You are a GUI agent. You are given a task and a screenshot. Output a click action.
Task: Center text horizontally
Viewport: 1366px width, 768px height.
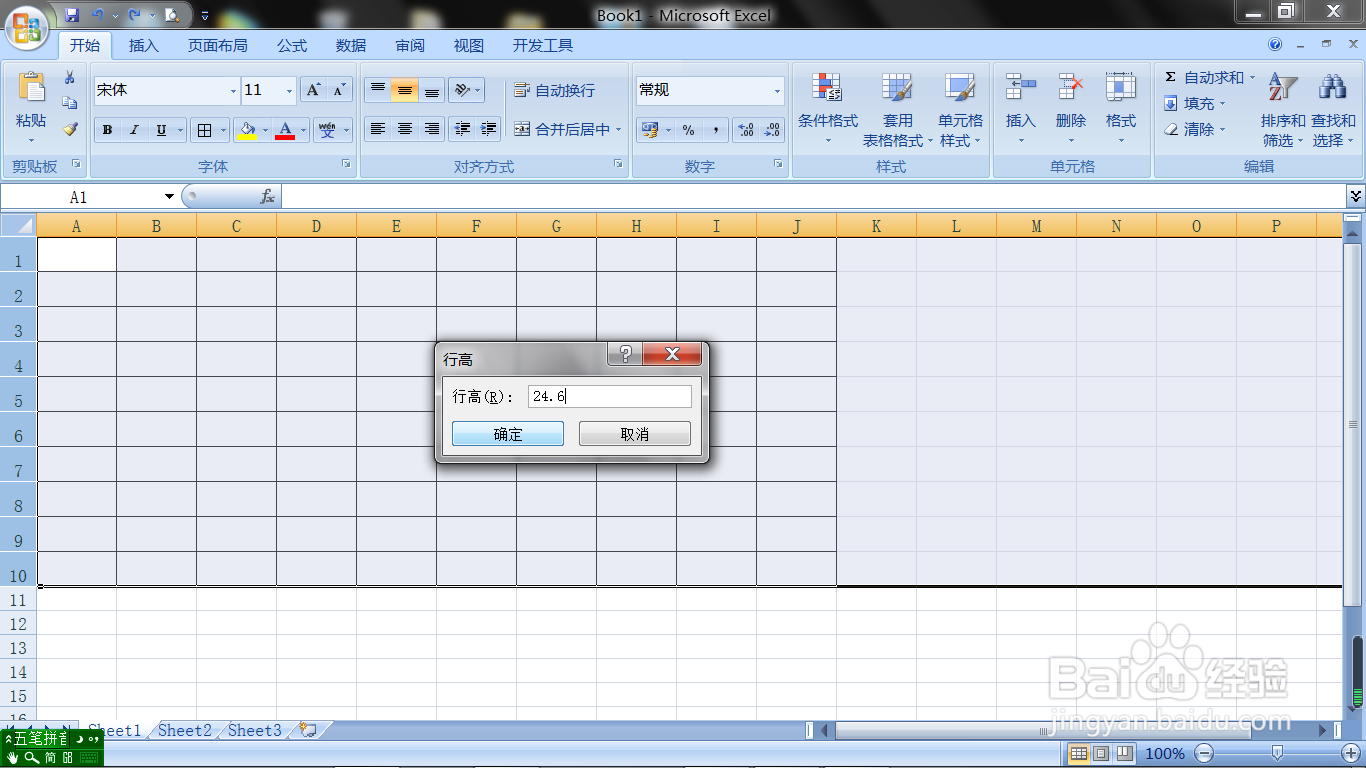405,129
